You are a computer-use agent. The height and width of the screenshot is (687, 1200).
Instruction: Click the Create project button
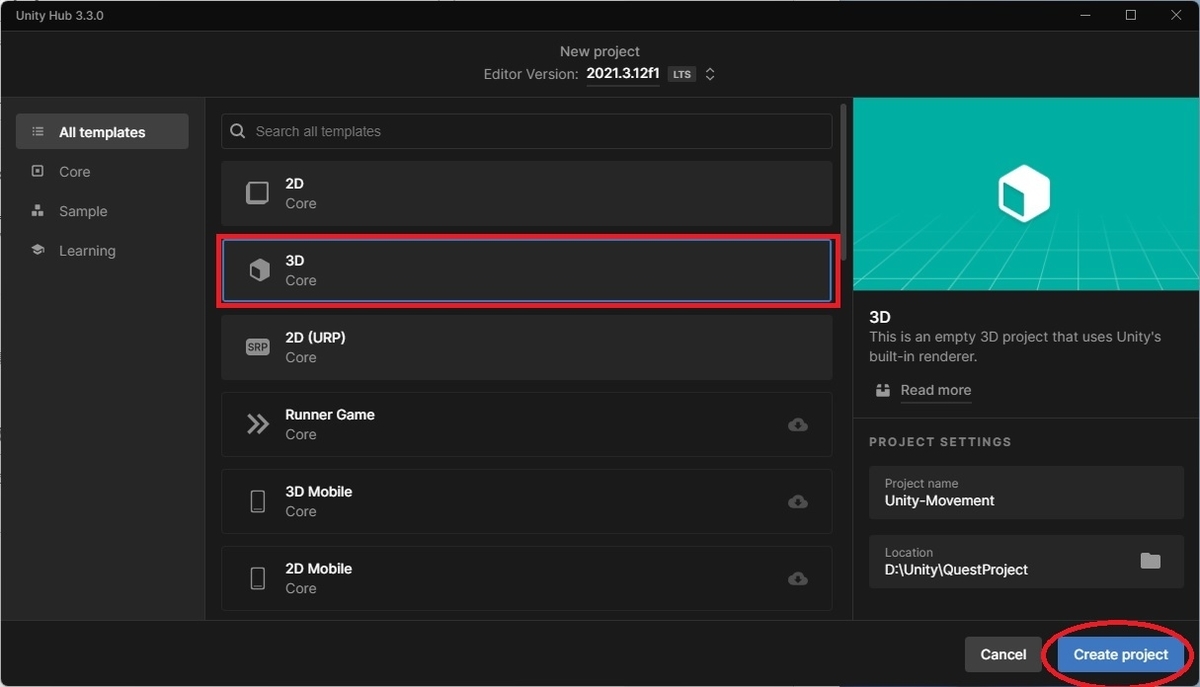coord(1120,654)
